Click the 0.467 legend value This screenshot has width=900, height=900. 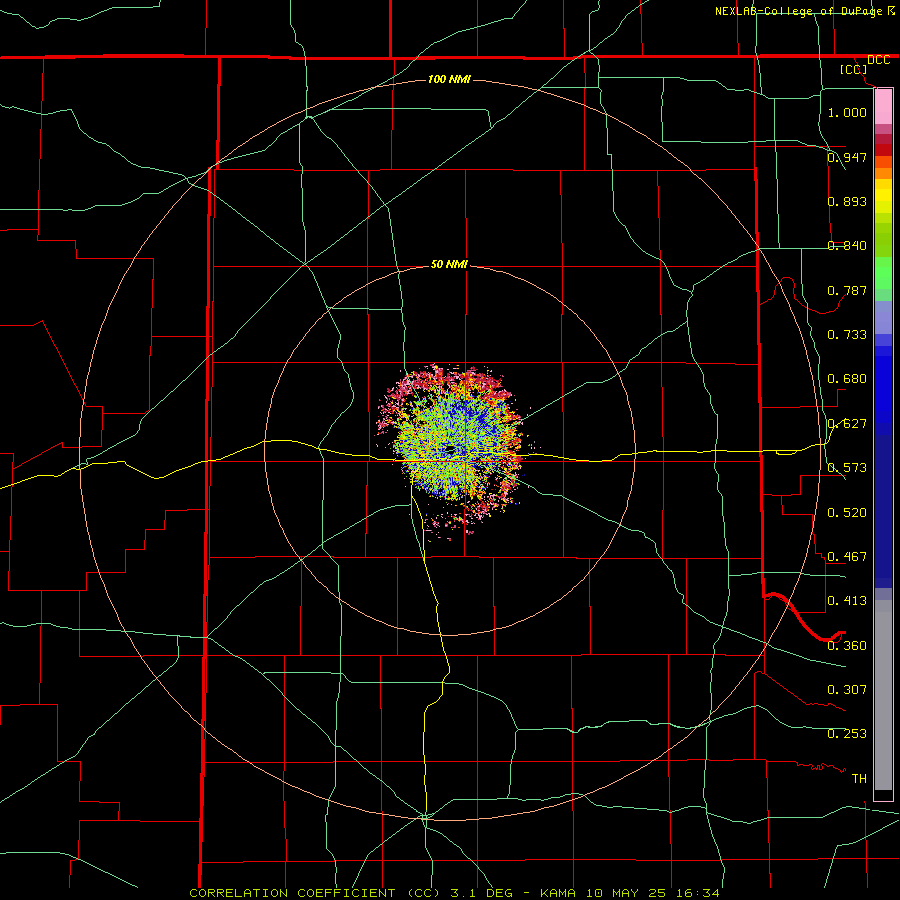pos(847,556)
